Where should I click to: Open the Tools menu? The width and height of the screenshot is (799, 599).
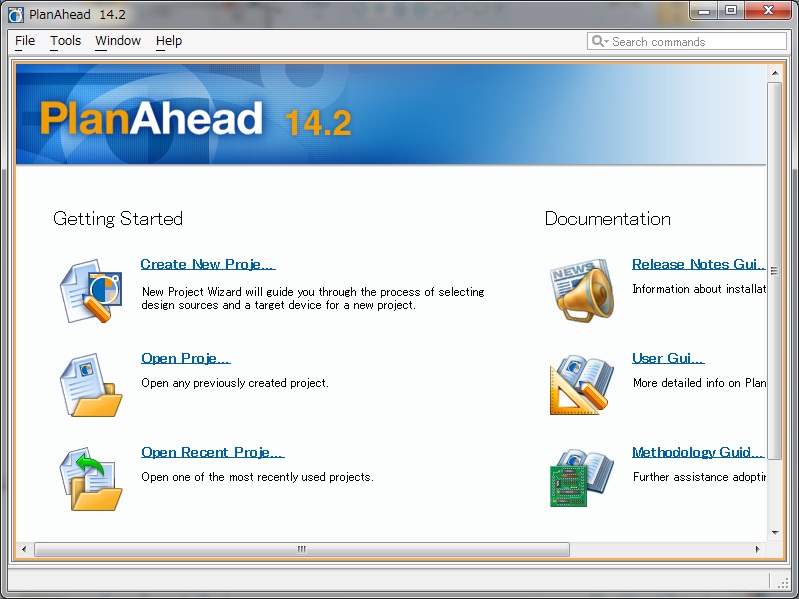tap(66, 41)
